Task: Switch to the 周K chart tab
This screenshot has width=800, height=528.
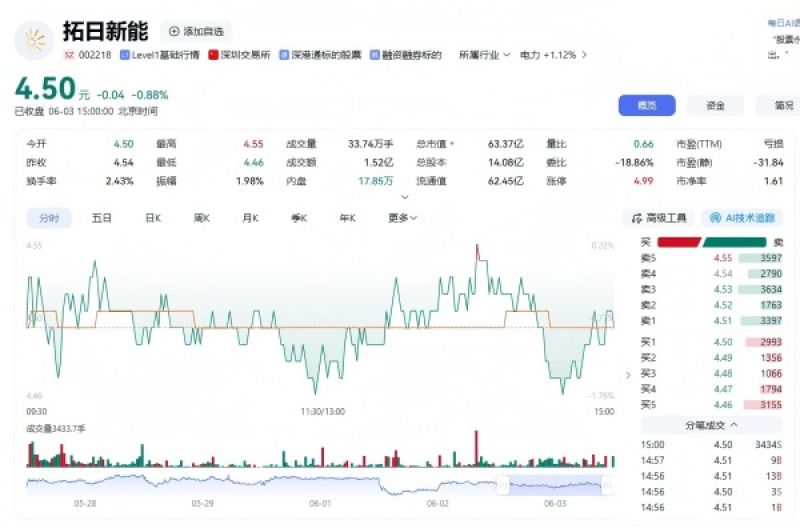Action: tap(202, 218)
